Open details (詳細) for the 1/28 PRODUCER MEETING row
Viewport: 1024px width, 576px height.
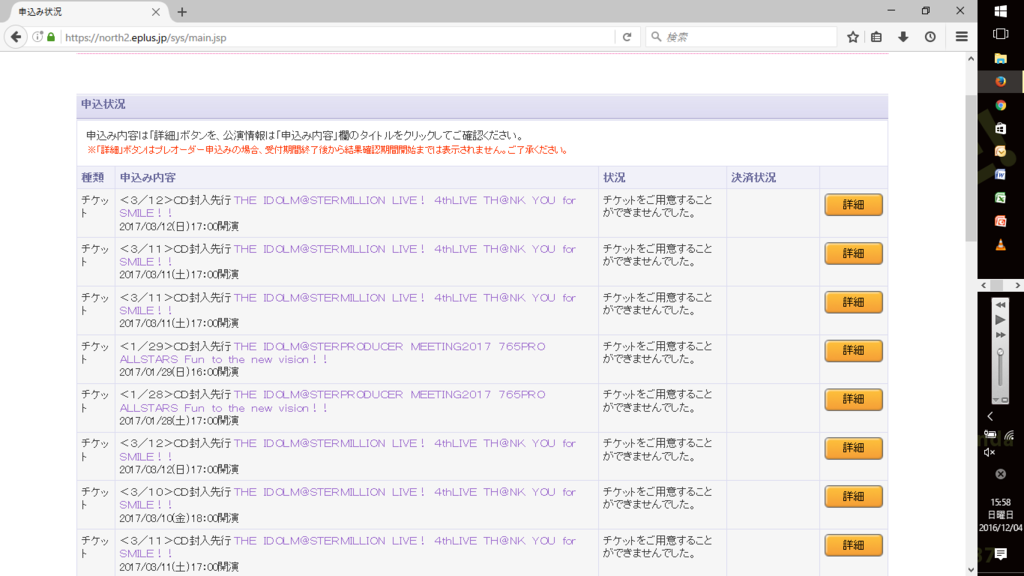click(x=853, y=399)
